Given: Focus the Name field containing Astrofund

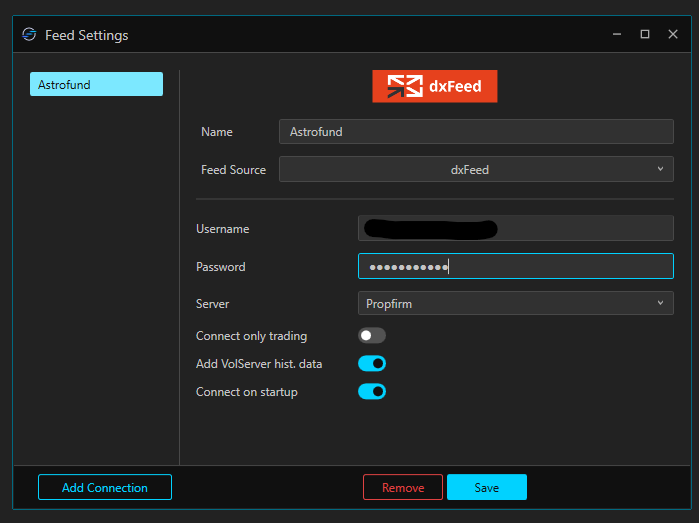Looking at the screenshot, I should pos(475,132).
